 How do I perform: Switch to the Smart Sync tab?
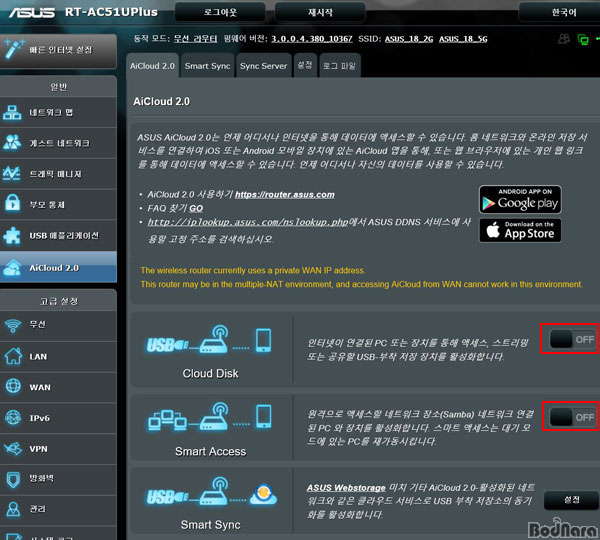click(x=207, y=66)
